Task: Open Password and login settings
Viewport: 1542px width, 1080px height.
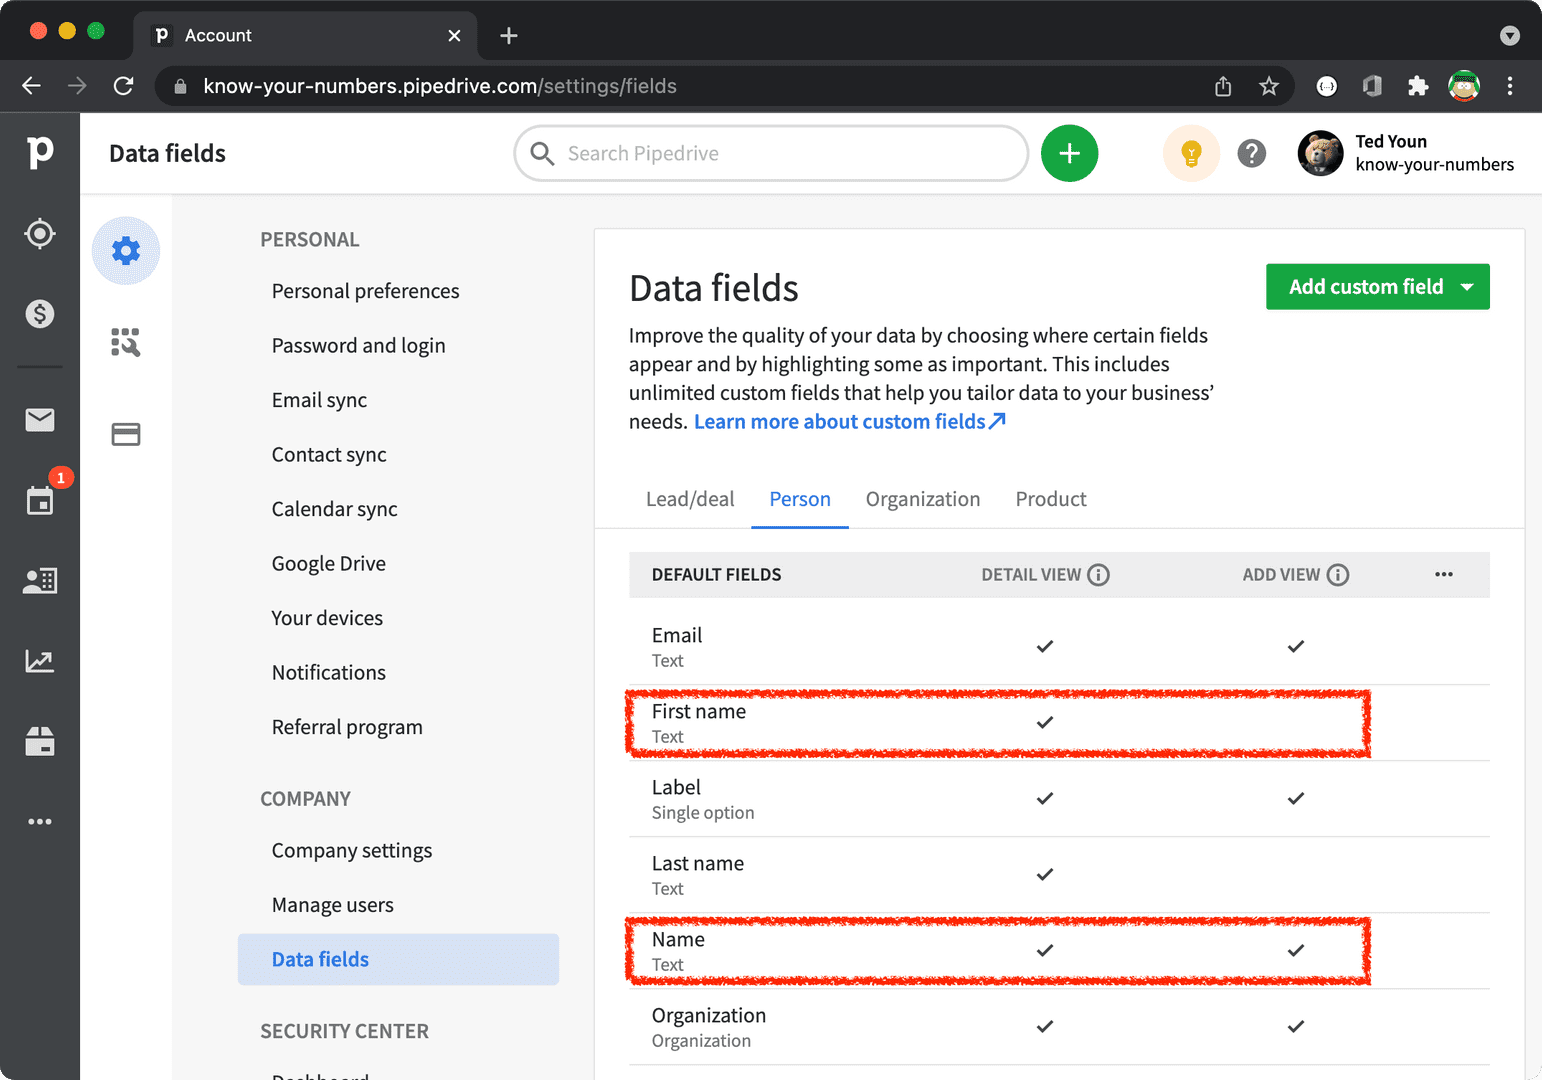Action: click(359, 346)
